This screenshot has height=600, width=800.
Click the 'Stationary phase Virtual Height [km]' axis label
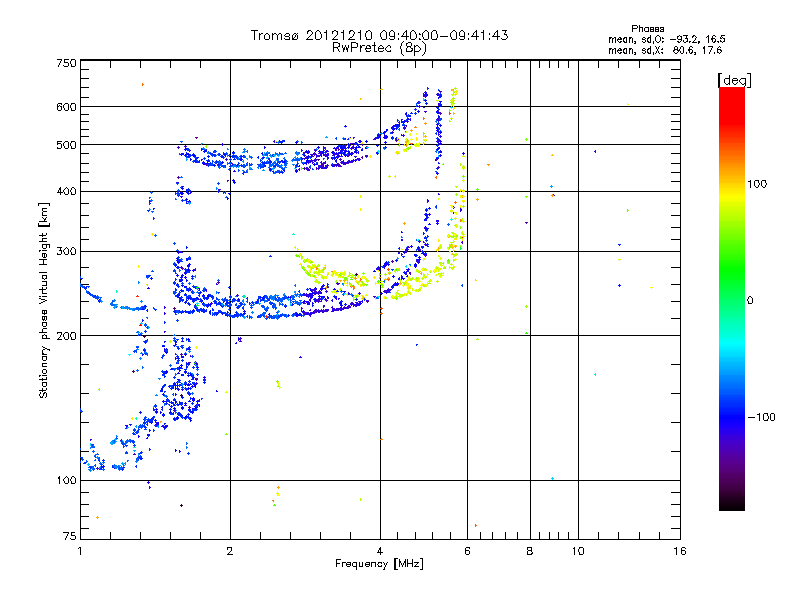pos(44,301)
